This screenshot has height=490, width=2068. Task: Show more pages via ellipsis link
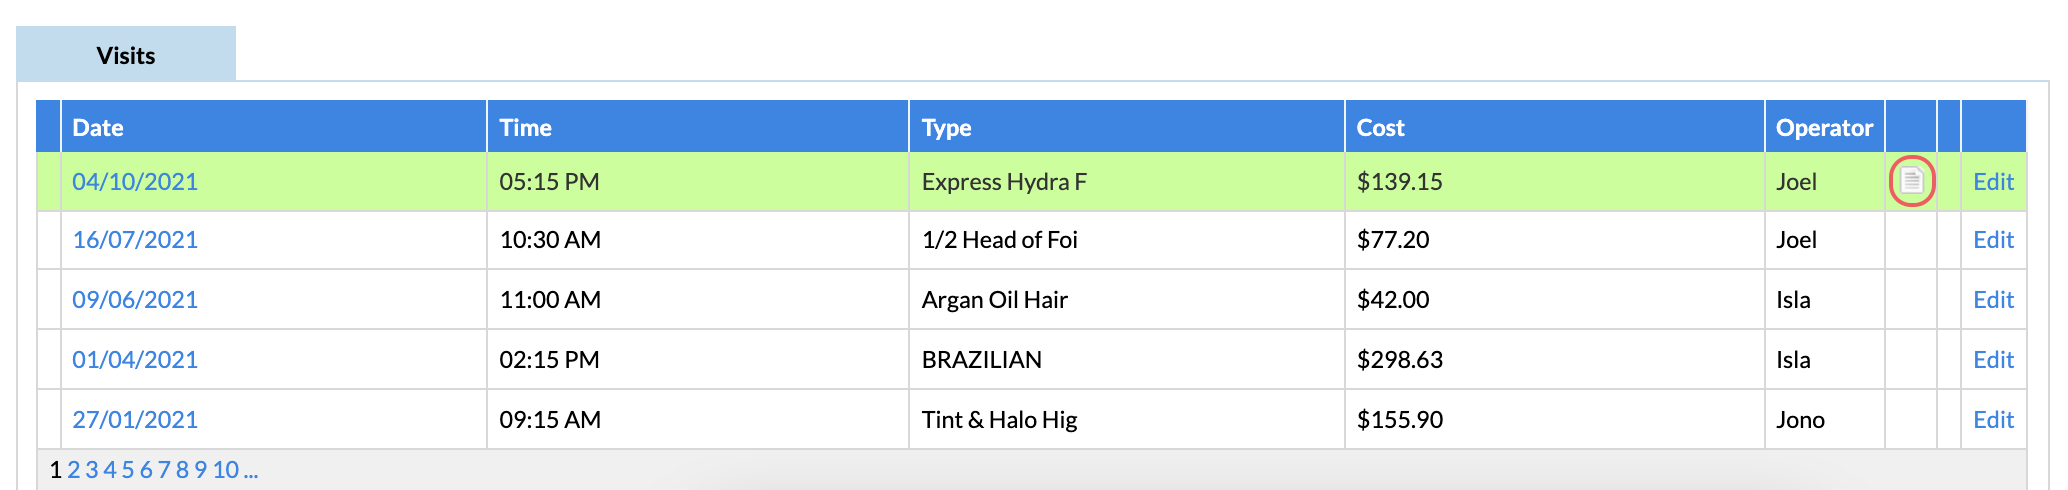pos(251,470)
